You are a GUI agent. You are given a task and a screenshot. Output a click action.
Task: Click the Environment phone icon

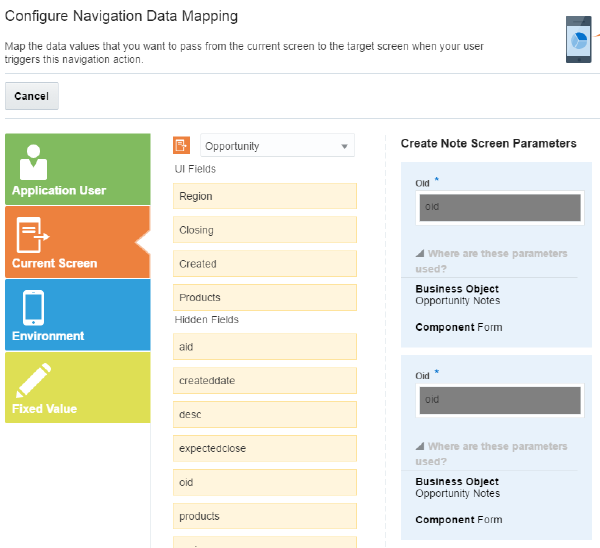coord(33,307)
